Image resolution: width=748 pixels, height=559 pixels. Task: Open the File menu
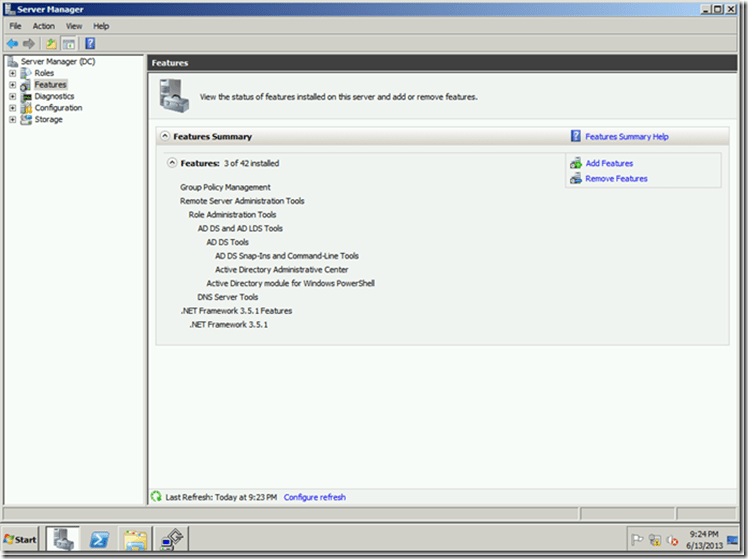coord(15,26)
